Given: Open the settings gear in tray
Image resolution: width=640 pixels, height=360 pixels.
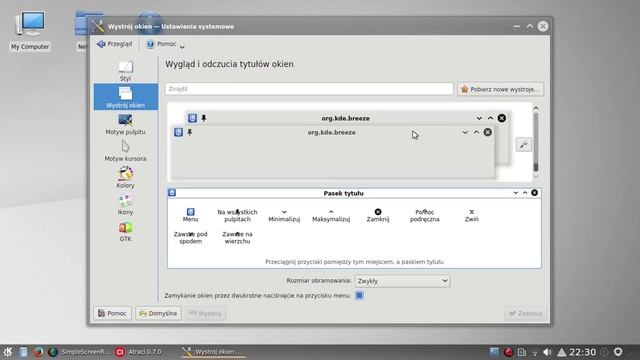Looking at the screenshot, I should 618,352.
